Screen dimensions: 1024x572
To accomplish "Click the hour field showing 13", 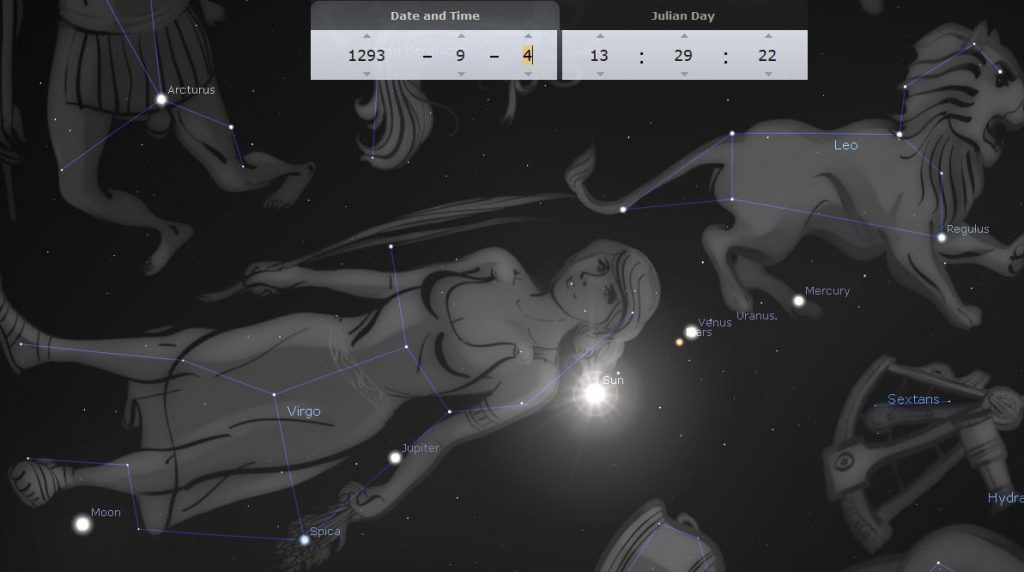I will (600, 56).
